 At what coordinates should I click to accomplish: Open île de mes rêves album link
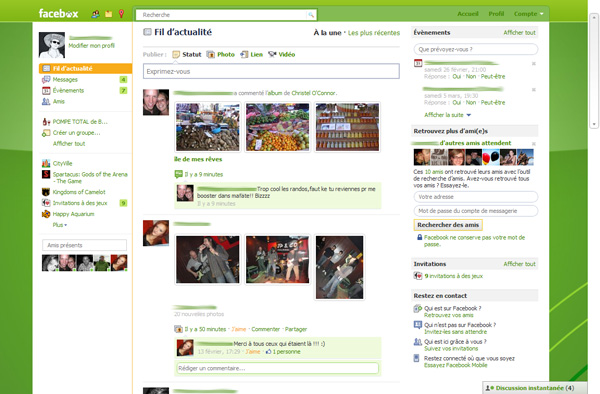pos(198,159)
